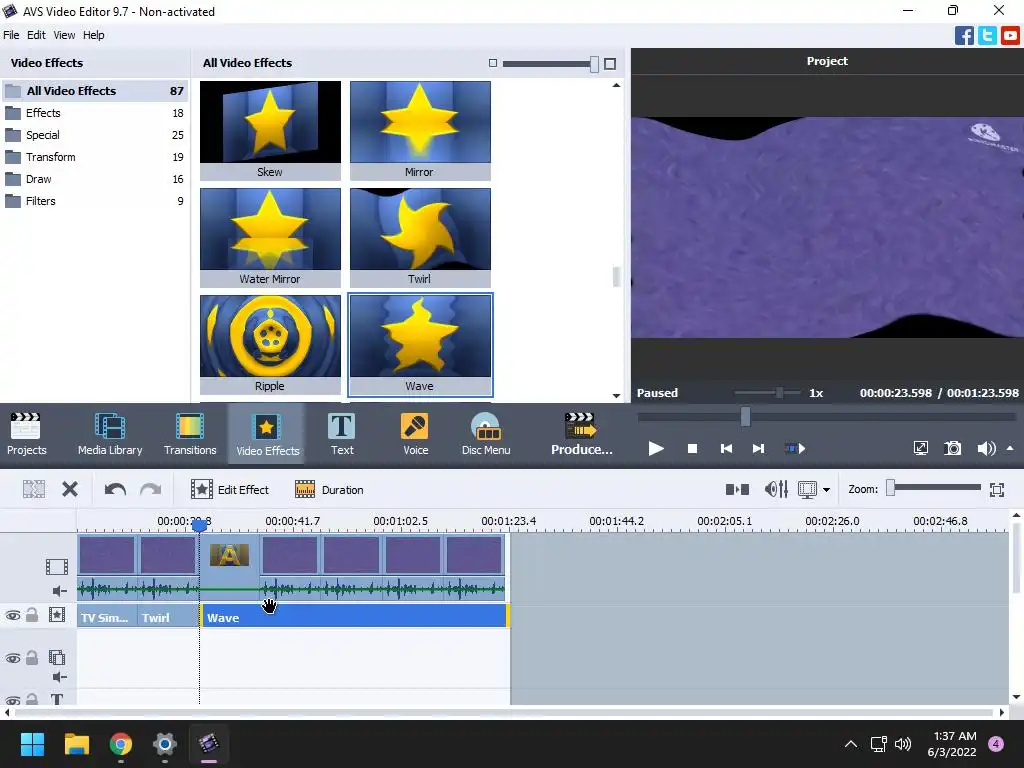Open the Help menu
This screenshot has height=768, width=1024.
pyautogui.click(x=93, y=35)
